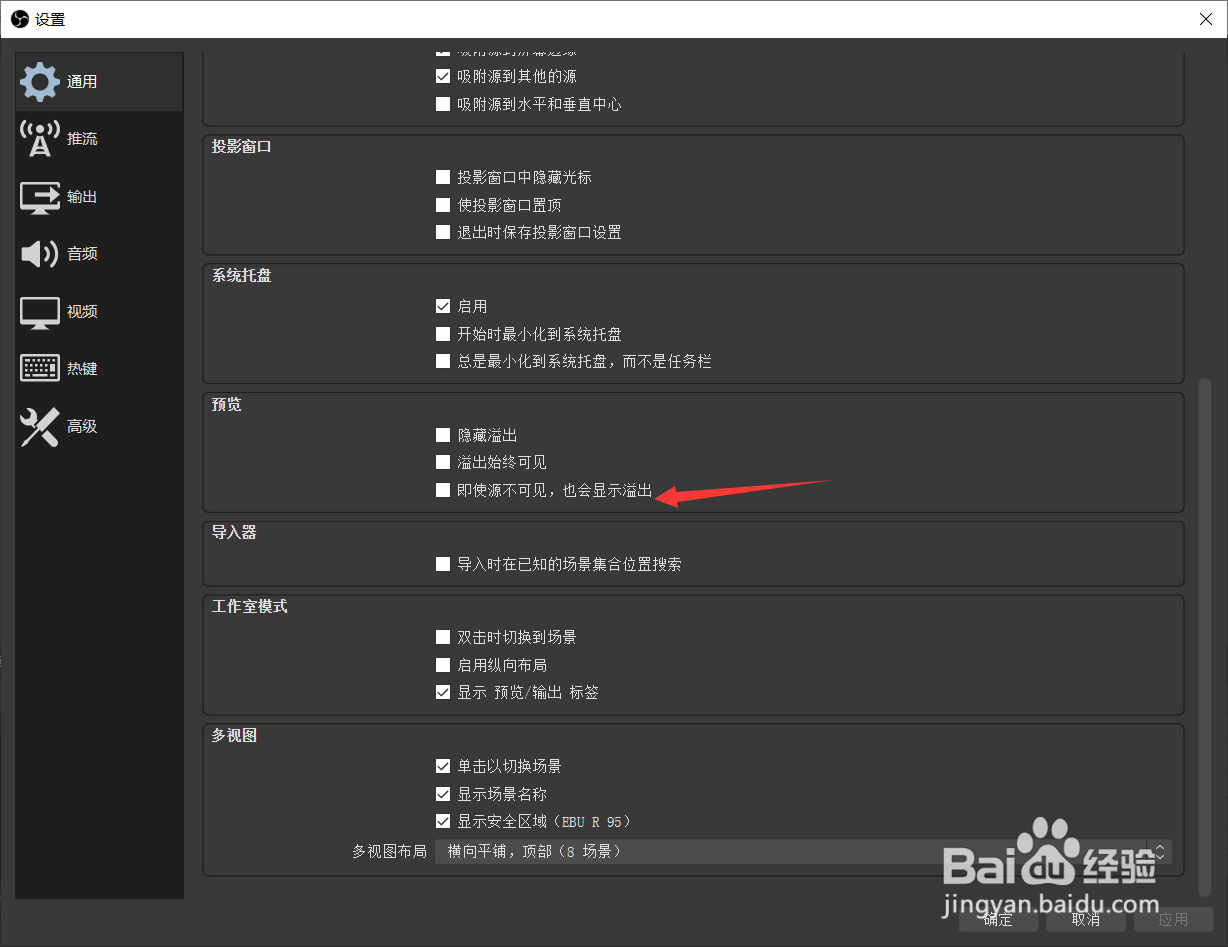Switch to the 音频 tab label
This screenshot has width=1228, height=947.
point(82,254)
